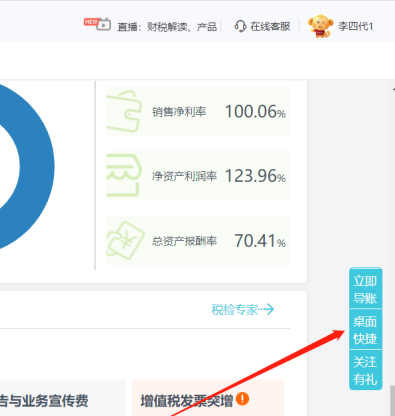This screenshot has height=416, width=395.
Task: Open 在线客服 support chat
Action: point(270,26)
